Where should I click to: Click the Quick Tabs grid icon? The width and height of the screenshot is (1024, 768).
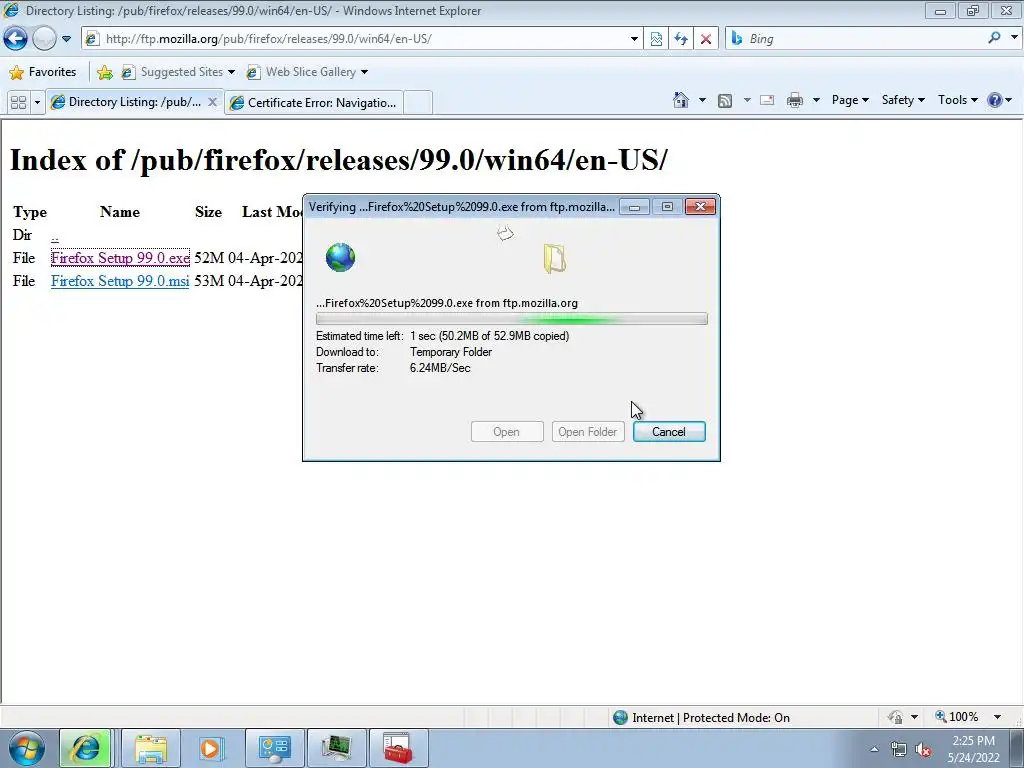click(18, 103)
